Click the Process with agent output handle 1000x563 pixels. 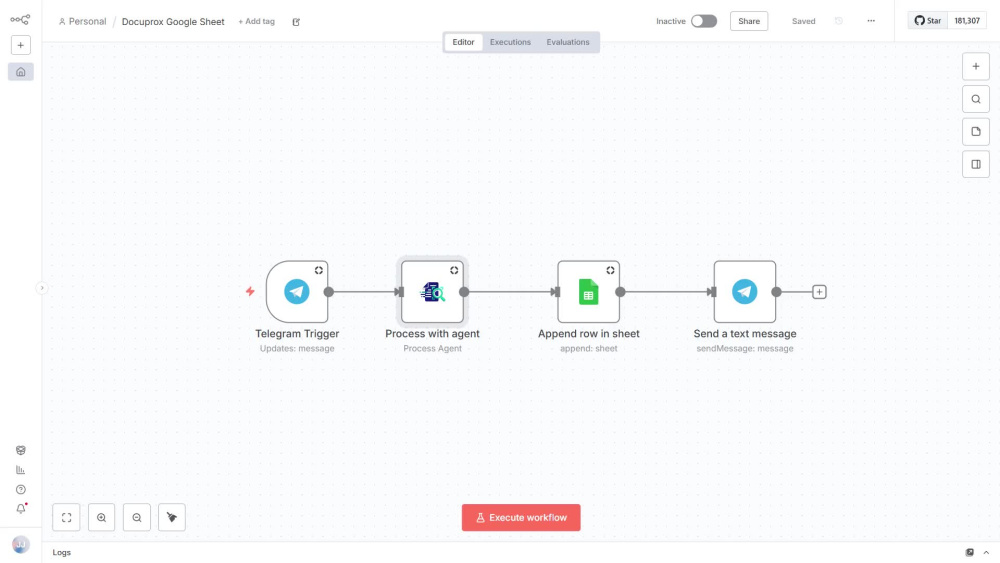(x=464, y=292)
